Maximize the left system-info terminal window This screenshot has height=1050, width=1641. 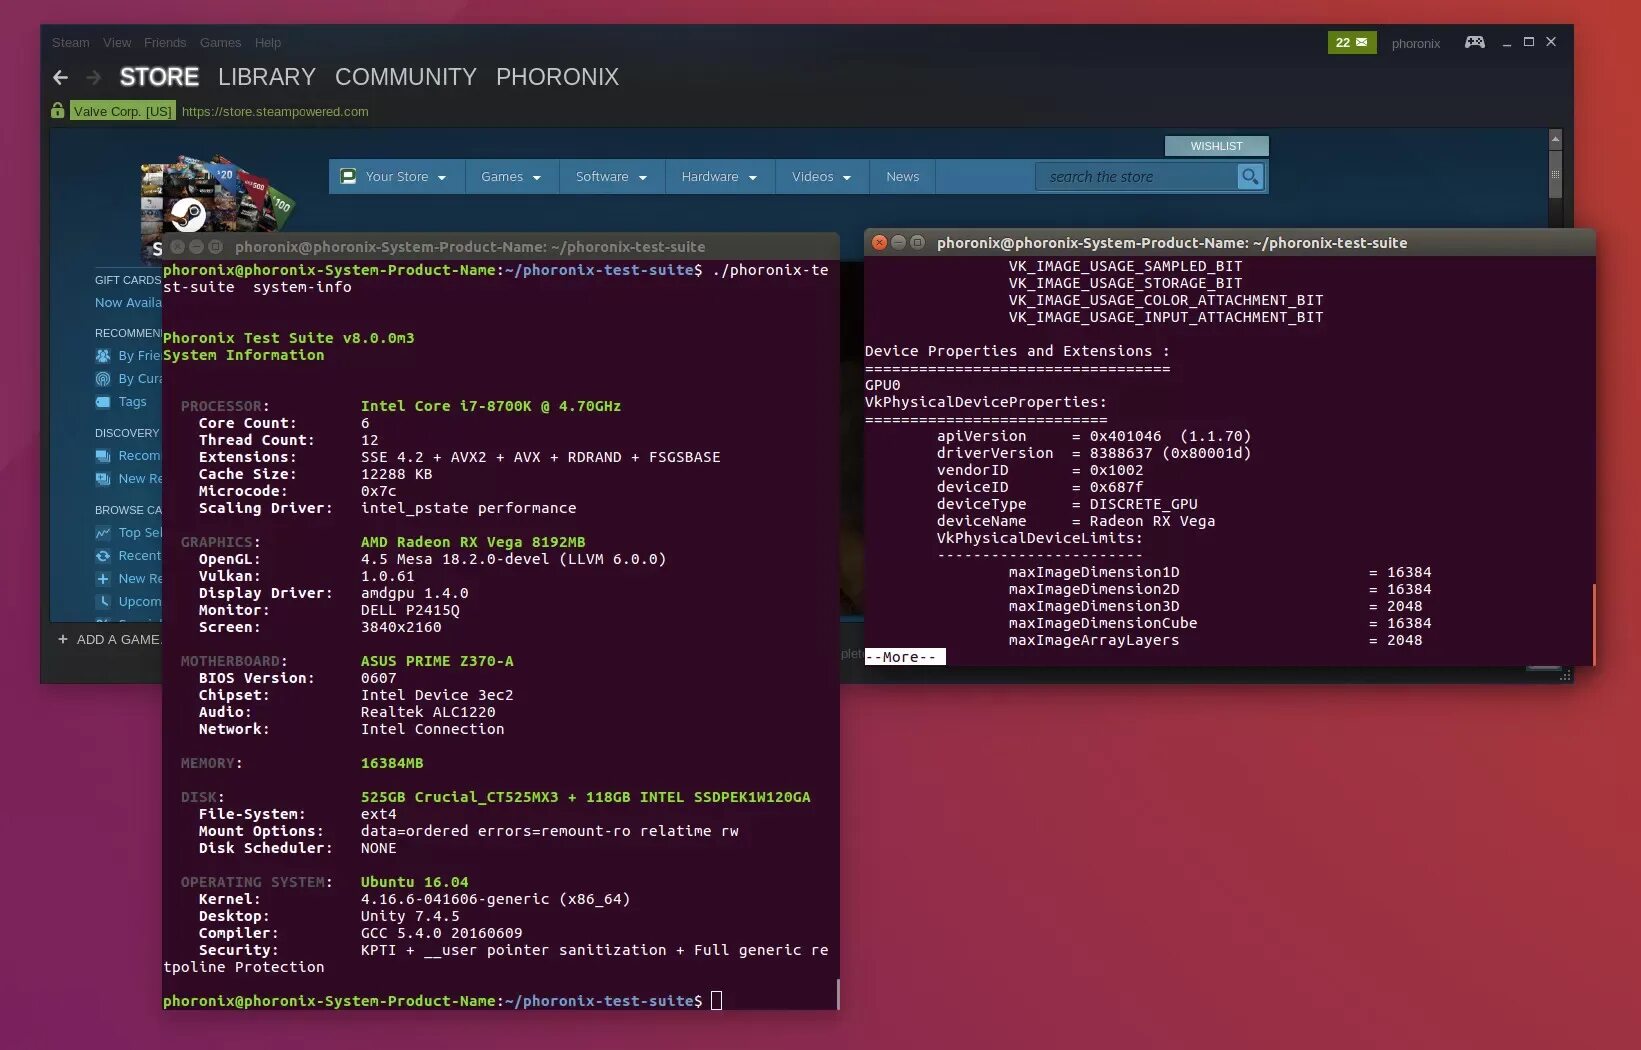(215, 246)
